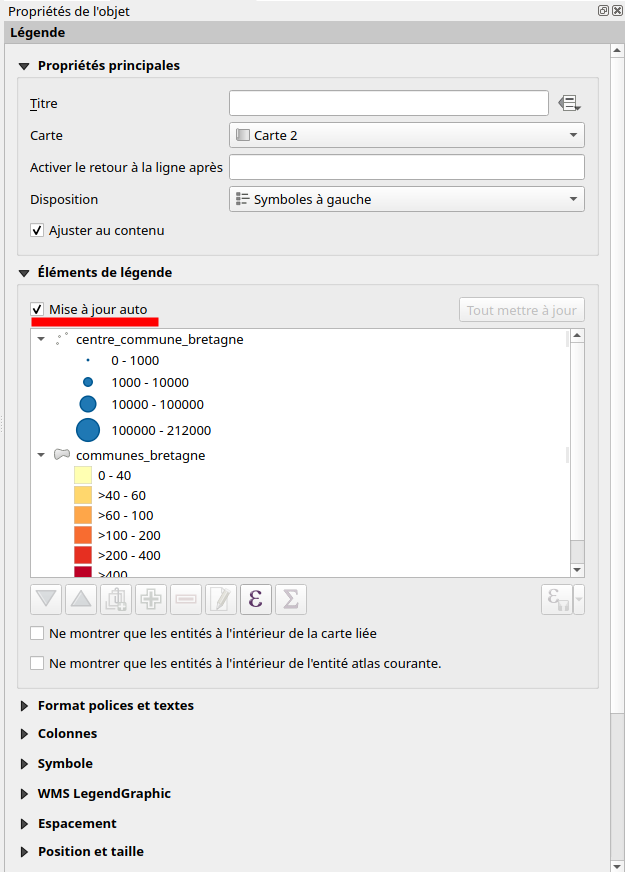
Task: Click the move item down arrow button
Action: click(47, 599)
